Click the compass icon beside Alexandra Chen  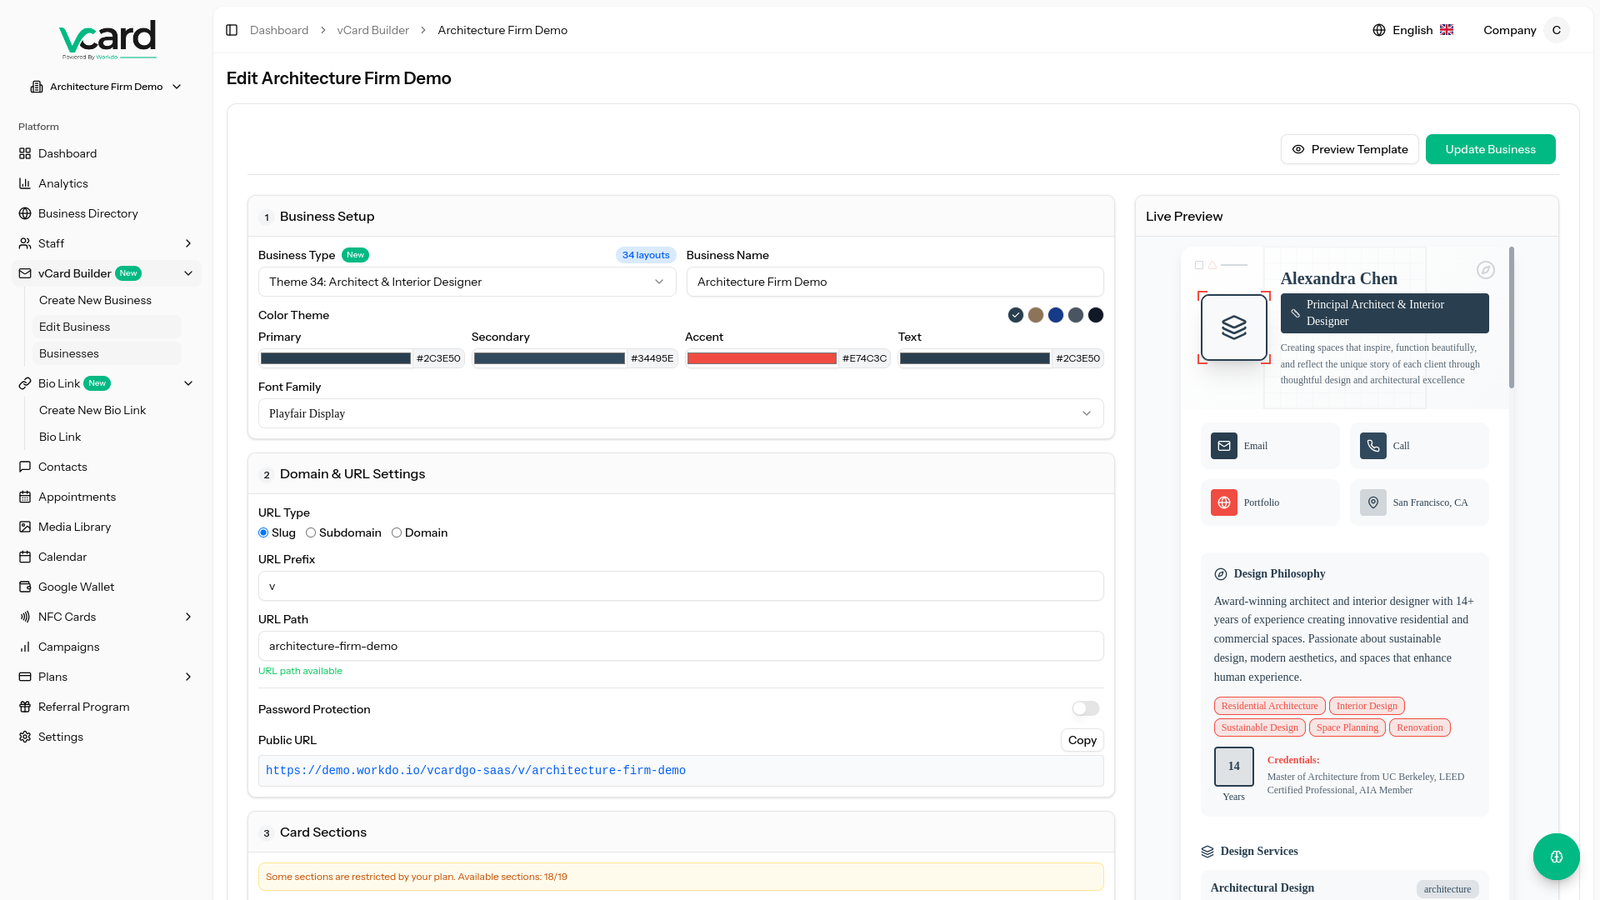pos(1485,270)
